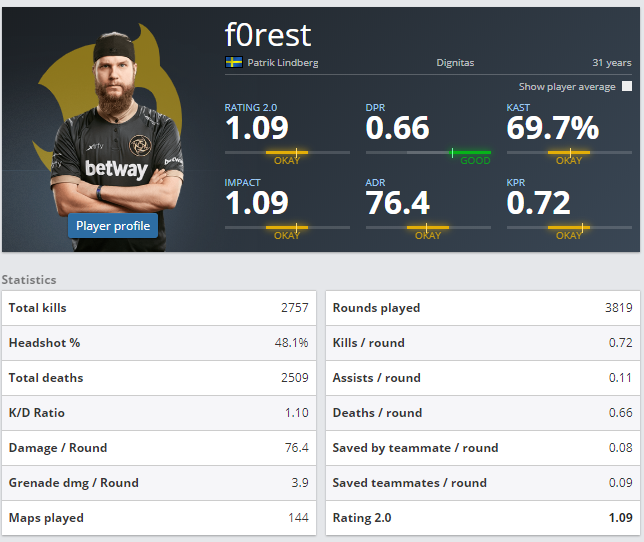Image resolution: width=644 pixels, height=542 pixels.
Task: Select the f0rest player name heading
Action: point(268,35)
